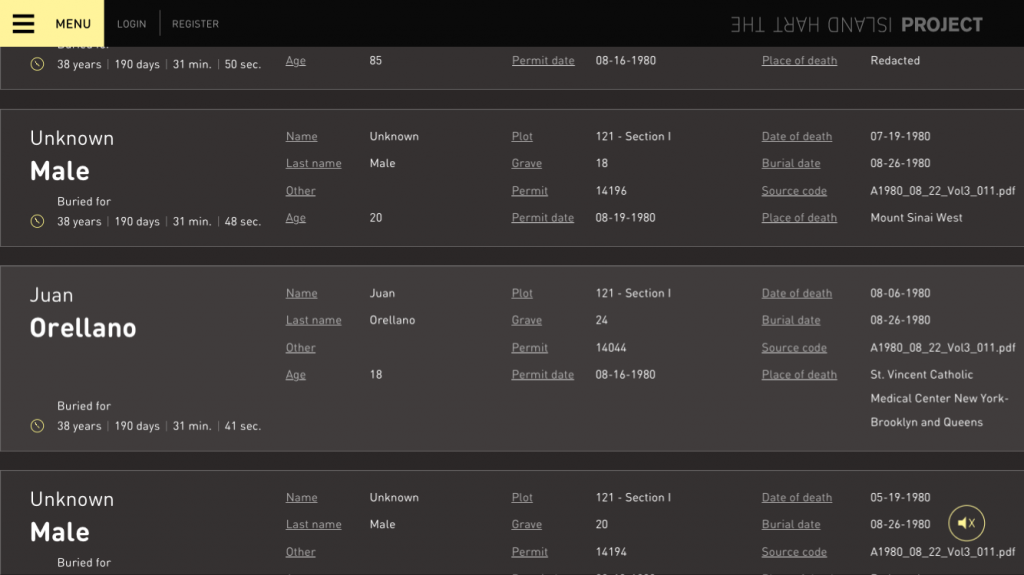Click Source code label for Juan Orellano

point(794,348)
